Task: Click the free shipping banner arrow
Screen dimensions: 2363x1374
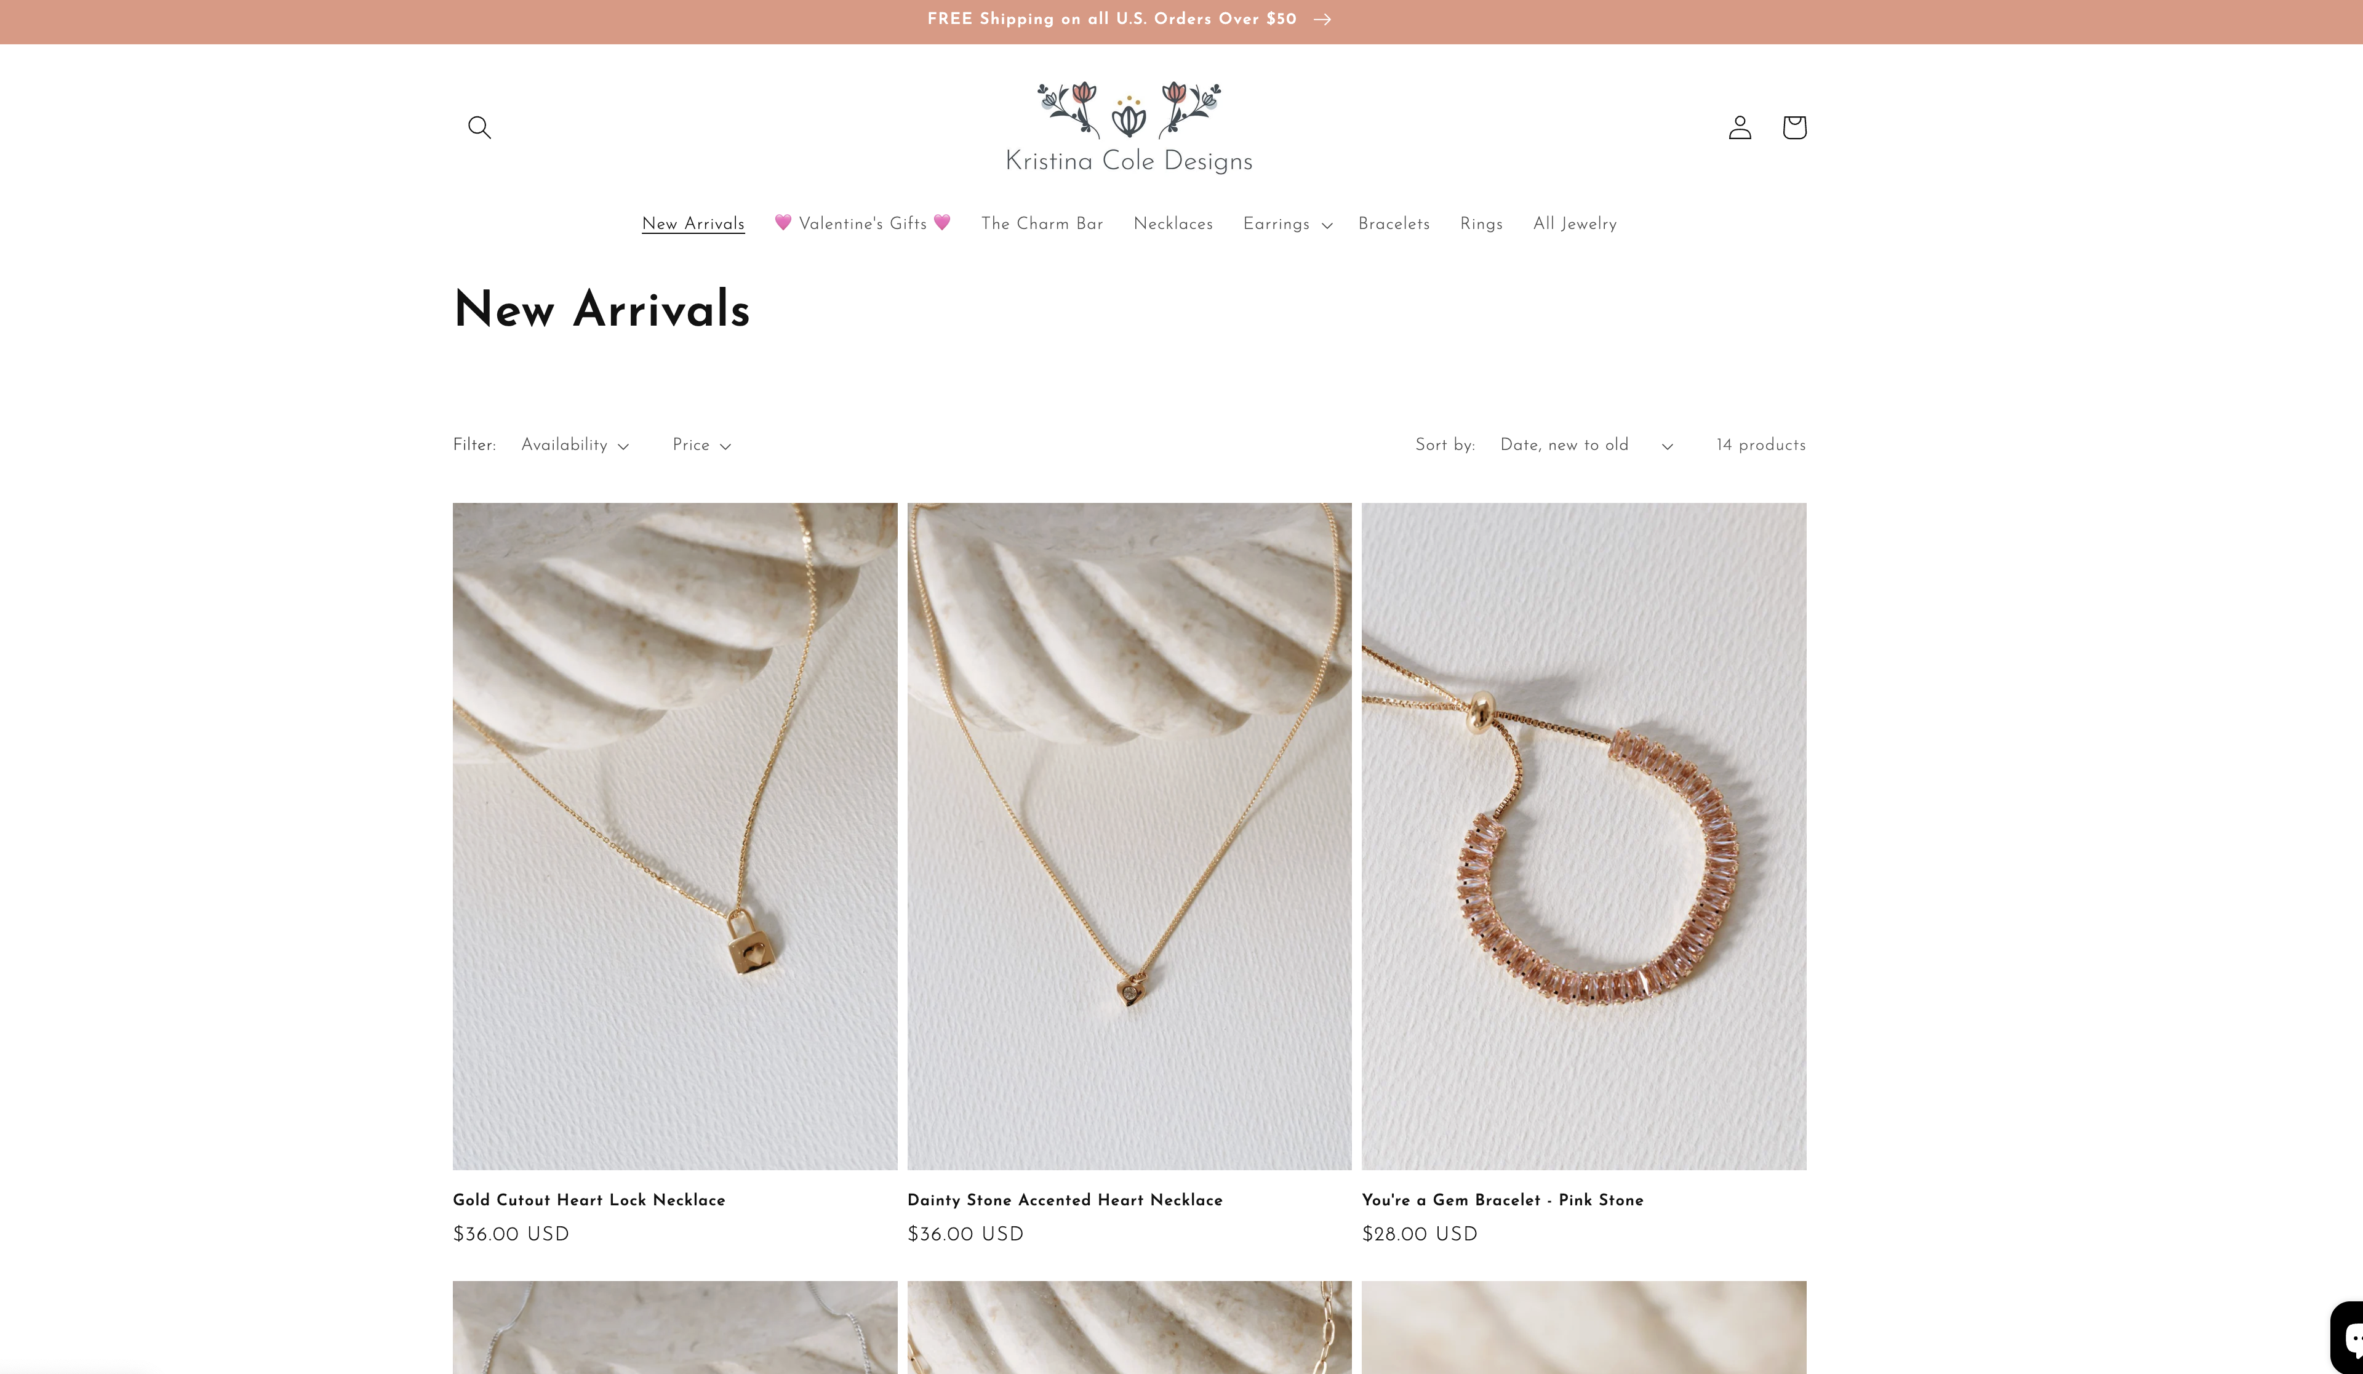Action: [x=1322, y=19]
